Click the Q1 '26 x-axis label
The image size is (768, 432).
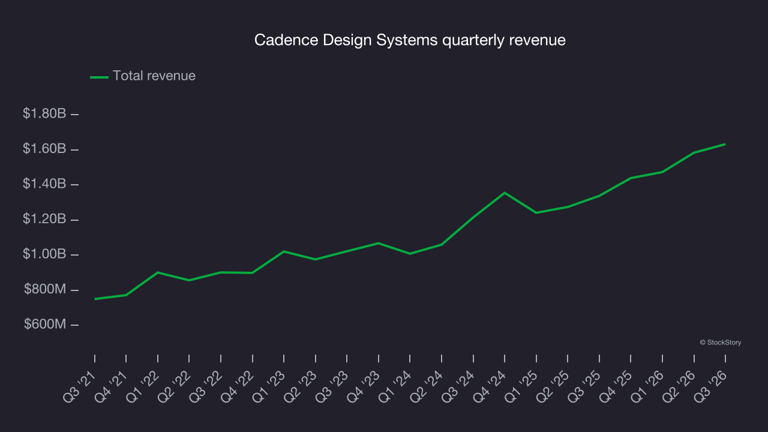click(647, 387)
